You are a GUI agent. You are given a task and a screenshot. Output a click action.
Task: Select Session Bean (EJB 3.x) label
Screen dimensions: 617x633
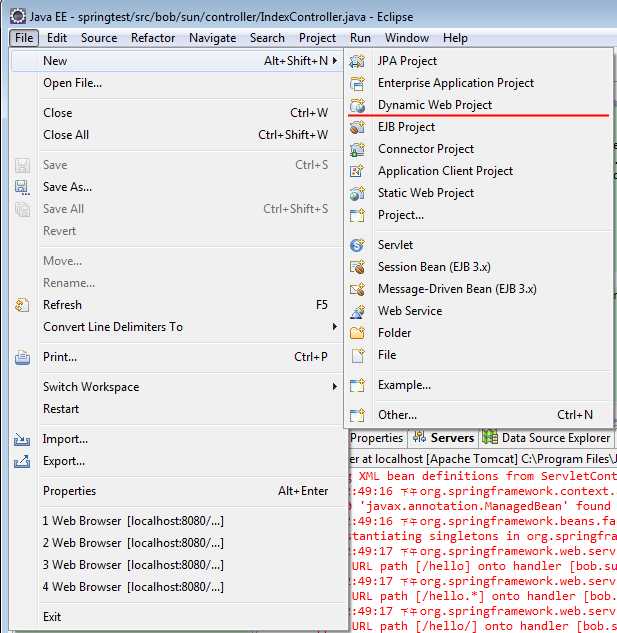pos(434,267)
